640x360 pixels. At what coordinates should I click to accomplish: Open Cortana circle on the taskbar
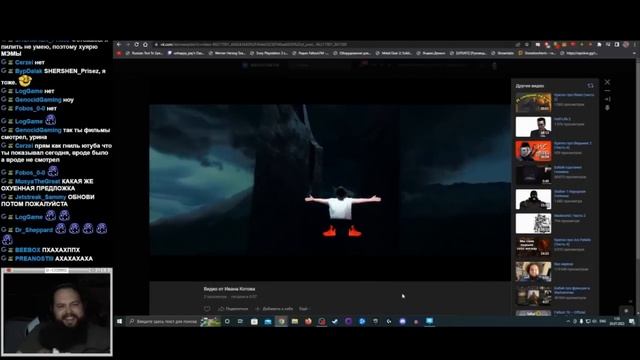[x=227, y=322]
